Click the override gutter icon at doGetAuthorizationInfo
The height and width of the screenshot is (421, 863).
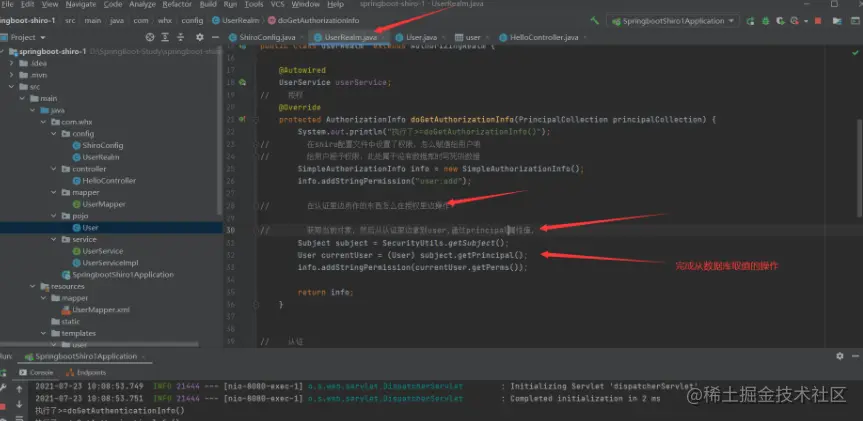tap(242, 119)
